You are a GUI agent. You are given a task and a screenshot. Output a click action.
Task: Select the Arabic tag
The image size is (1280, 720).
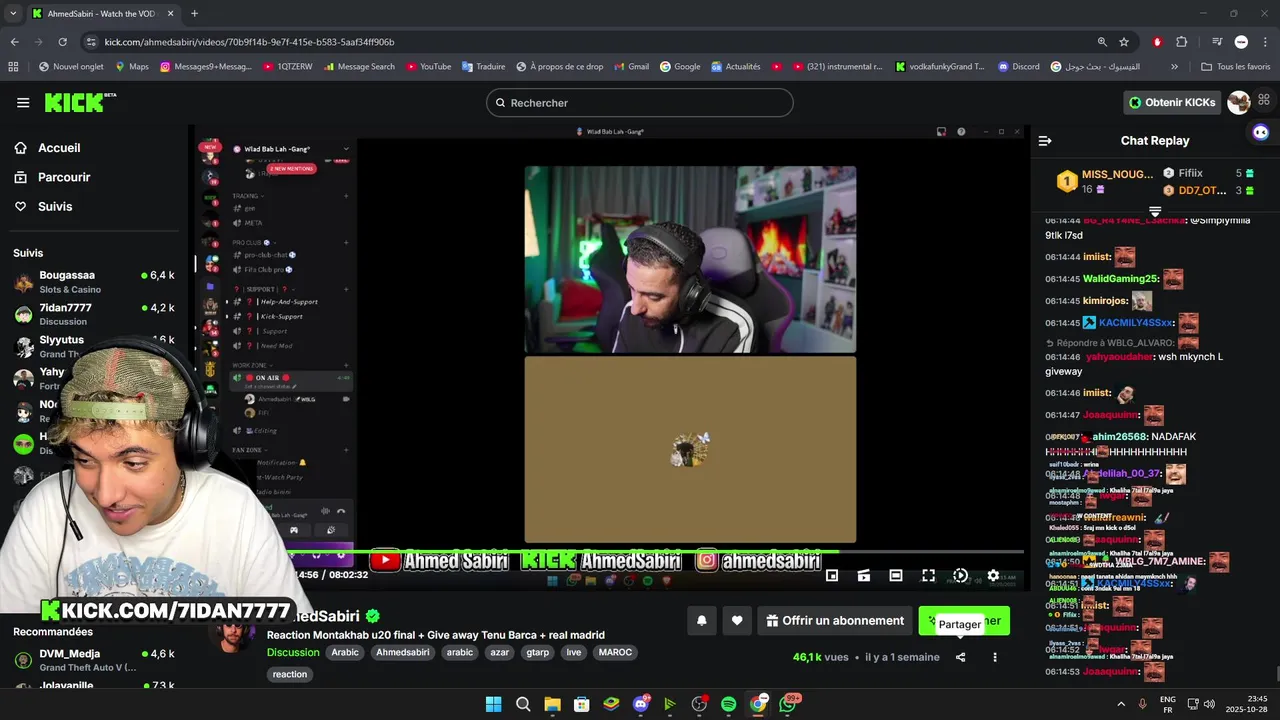click(345, 652)
